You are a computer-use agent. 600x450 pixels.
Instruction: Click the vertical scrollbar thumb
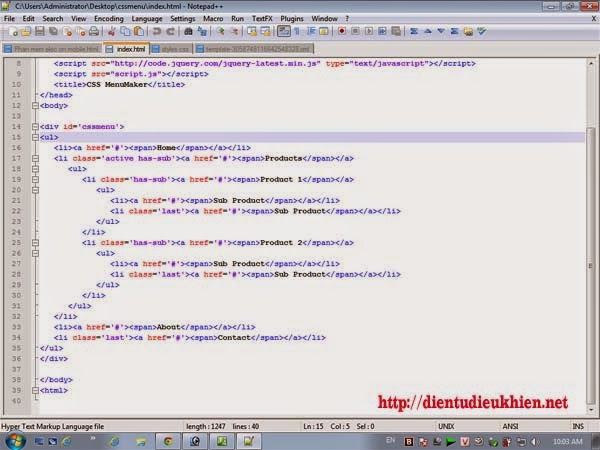(590, 266)
